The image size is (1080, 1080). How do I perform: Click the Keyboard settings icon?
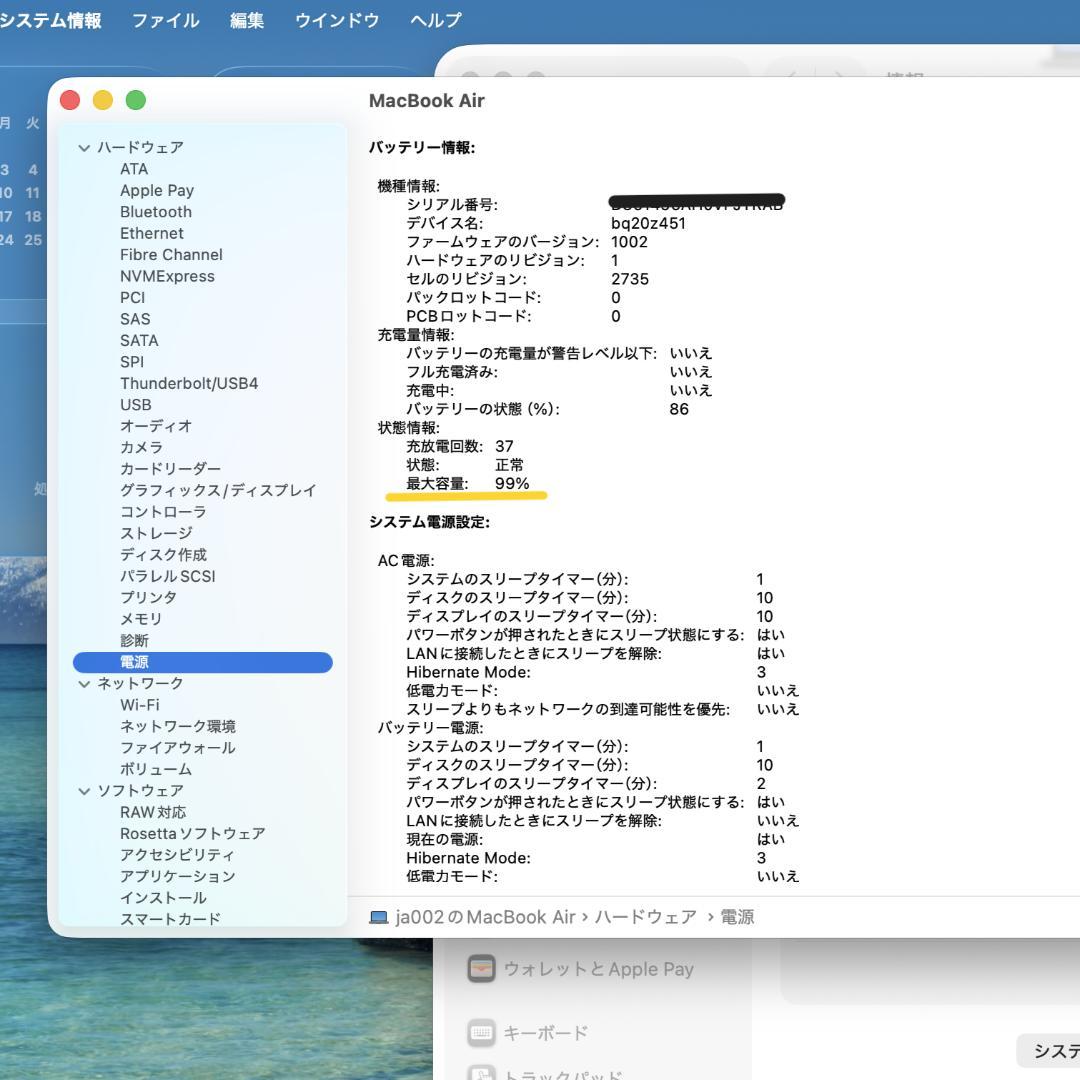tap(481, 1032)
